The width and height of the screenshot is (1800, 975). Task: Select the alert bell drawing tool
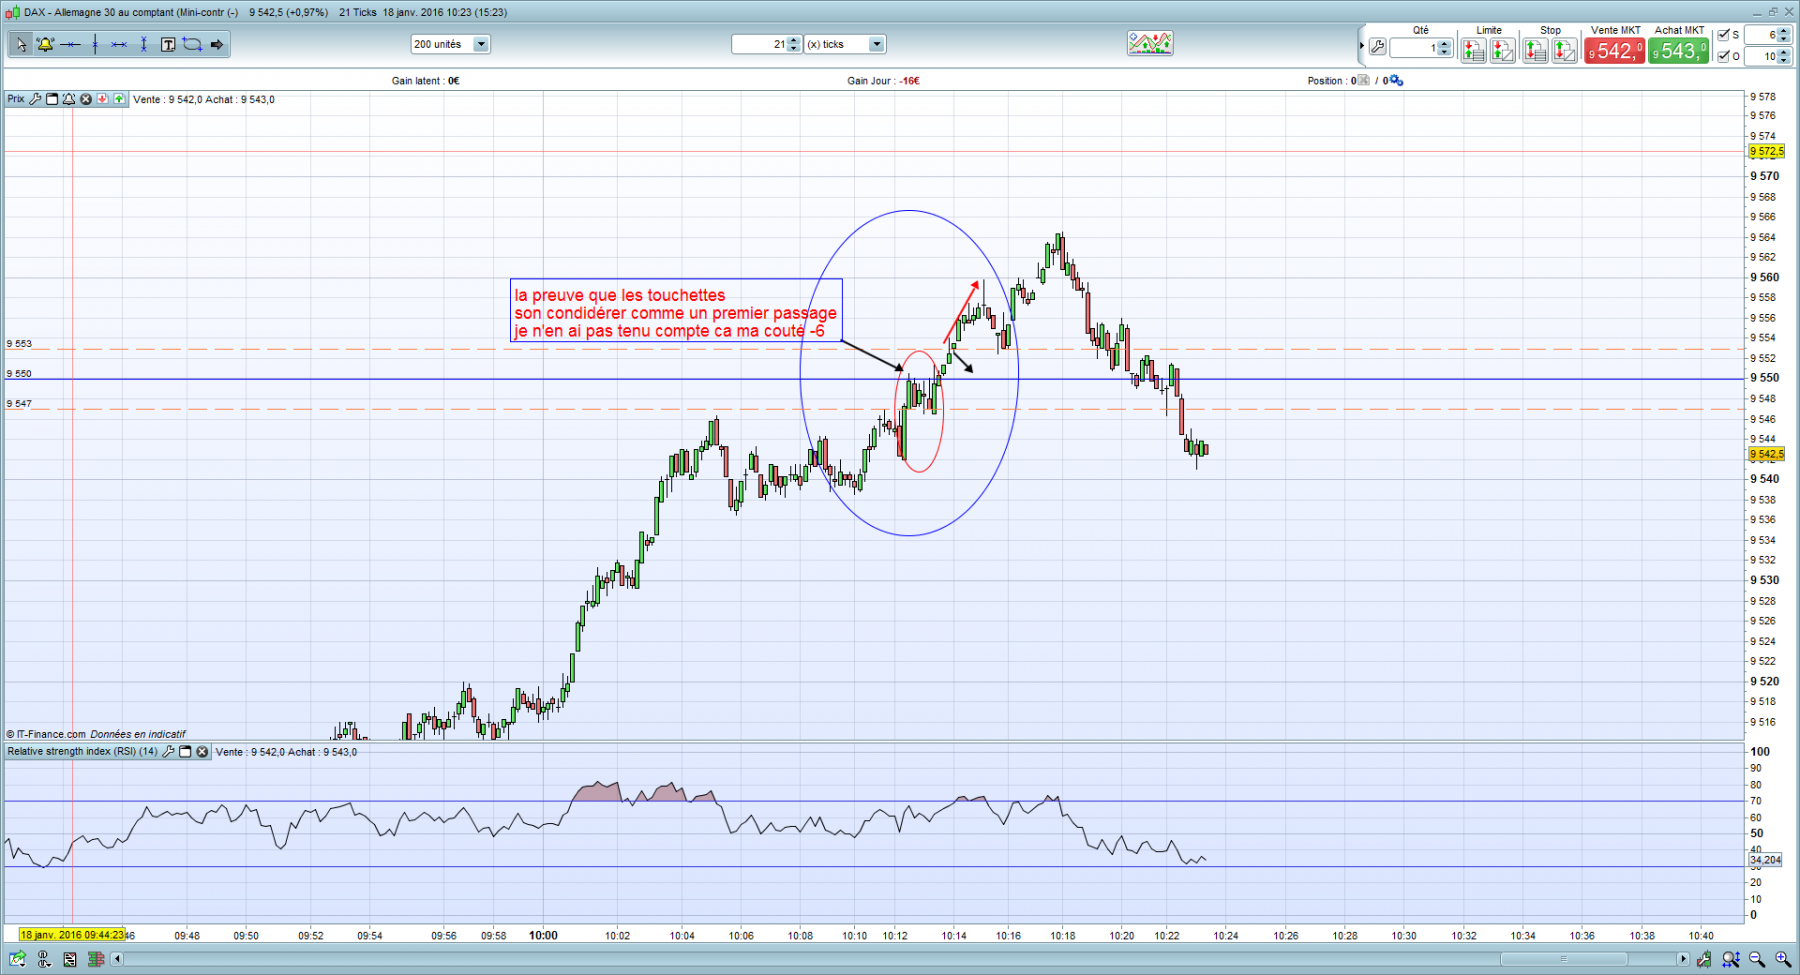(x=45, y=44)
